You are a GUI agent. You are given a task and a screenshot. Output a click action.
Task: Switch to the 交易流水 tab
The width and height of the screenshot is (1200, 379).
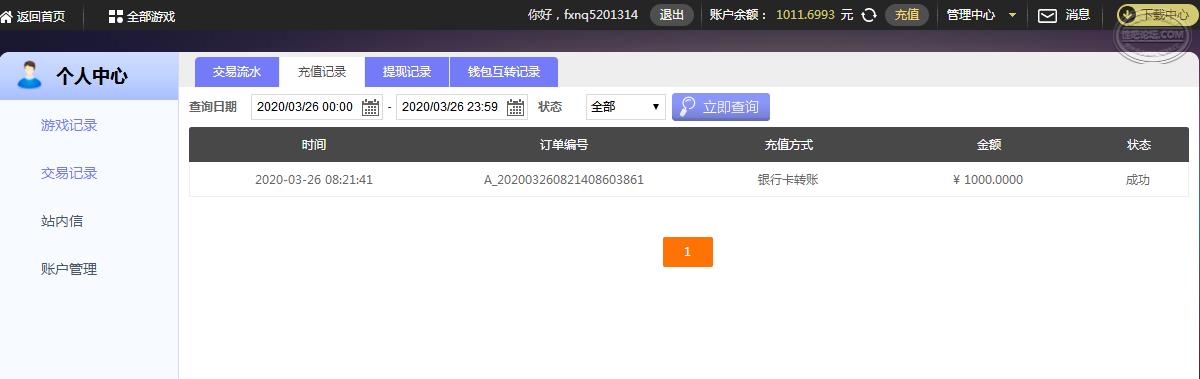pyautogui.click(x=237, y=72)
